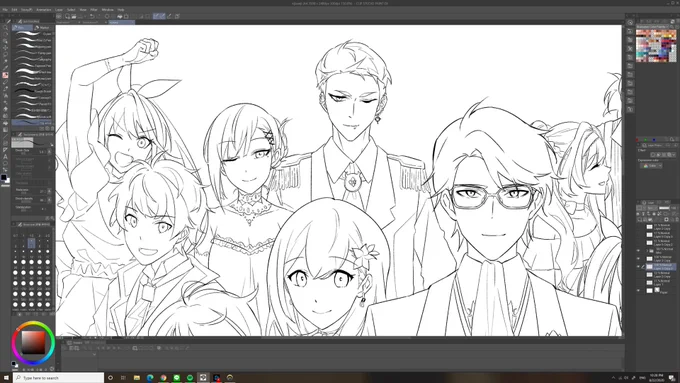Image resolution: width=680 pixels, height=383 pixels.
Task: Open Microsoft Edge from taskbar
Action: tap(150, 377)
